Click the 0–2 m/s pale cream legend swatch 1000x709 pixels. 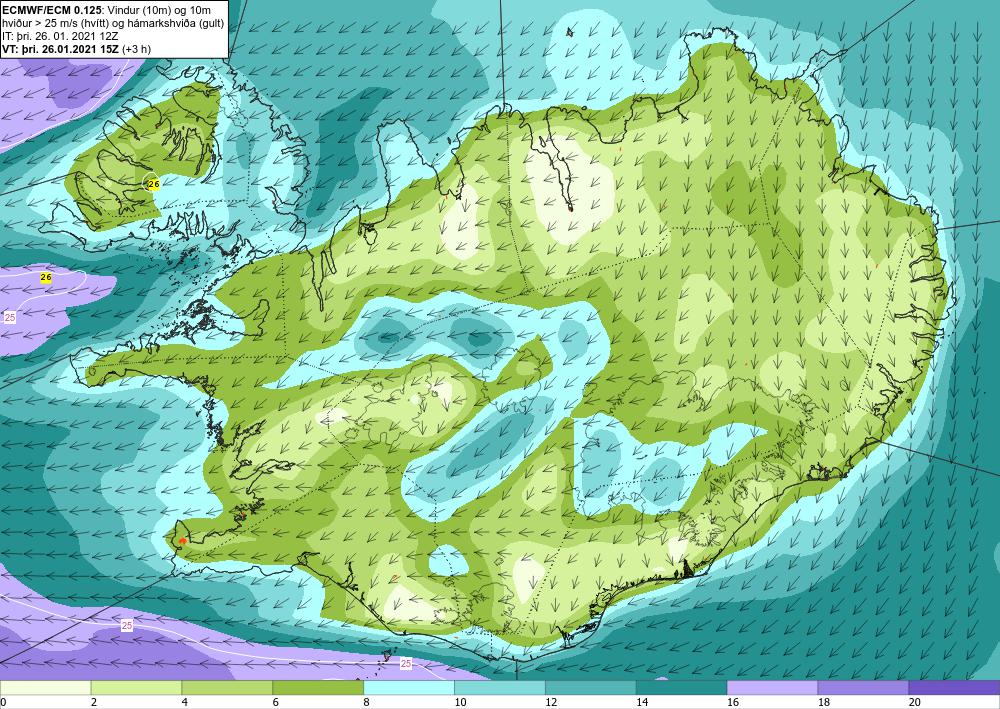(45, 688)
